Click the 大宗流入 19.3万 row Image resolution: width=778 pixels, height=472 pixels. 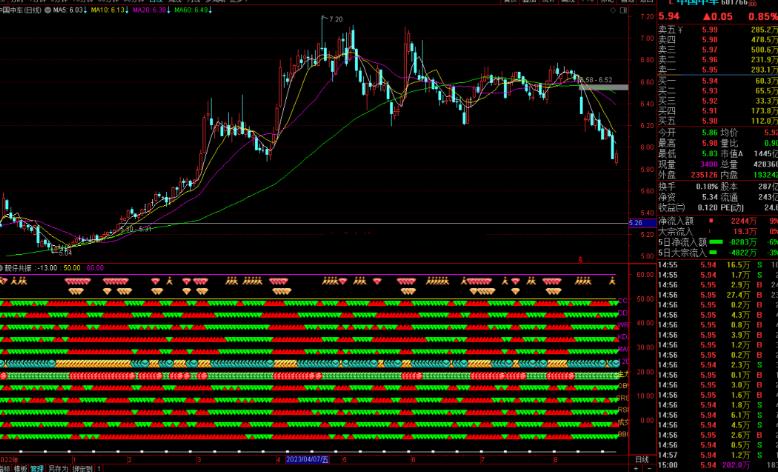718,231
